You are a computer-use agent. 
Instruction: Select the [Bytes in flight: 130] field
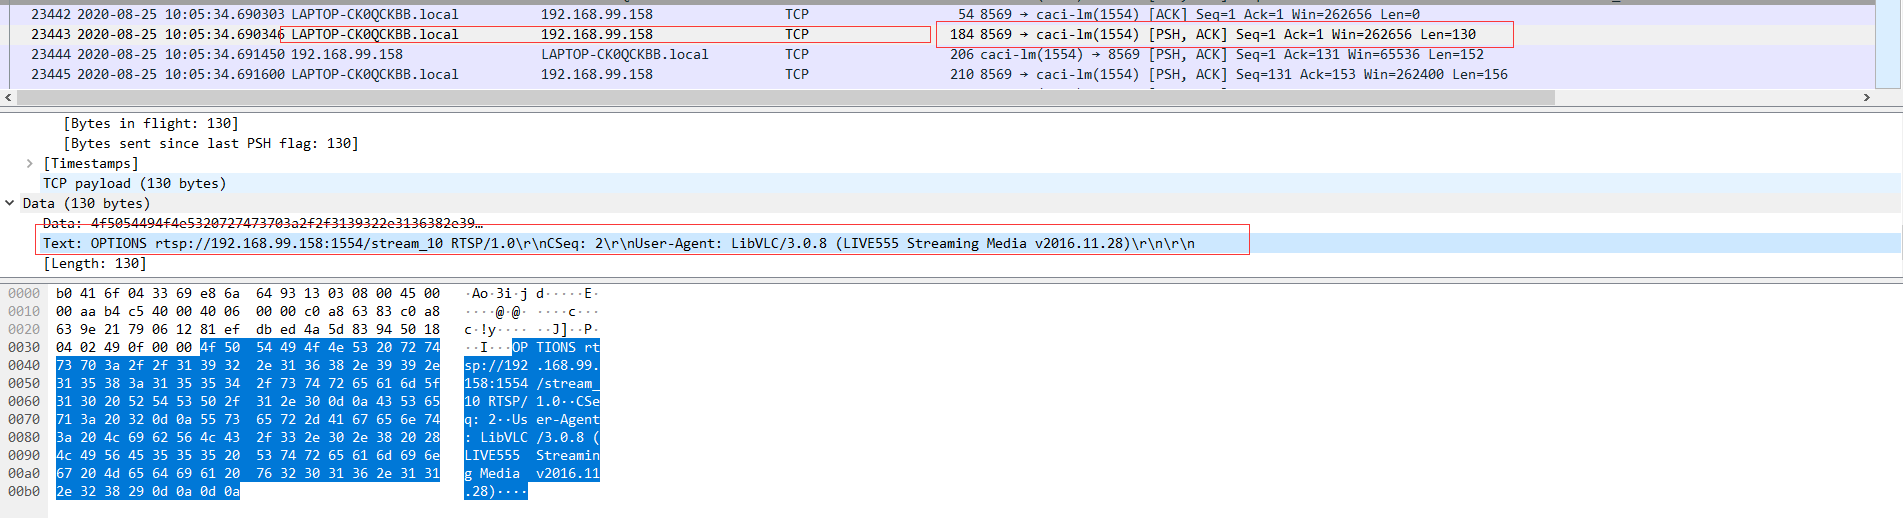point(151,123)
